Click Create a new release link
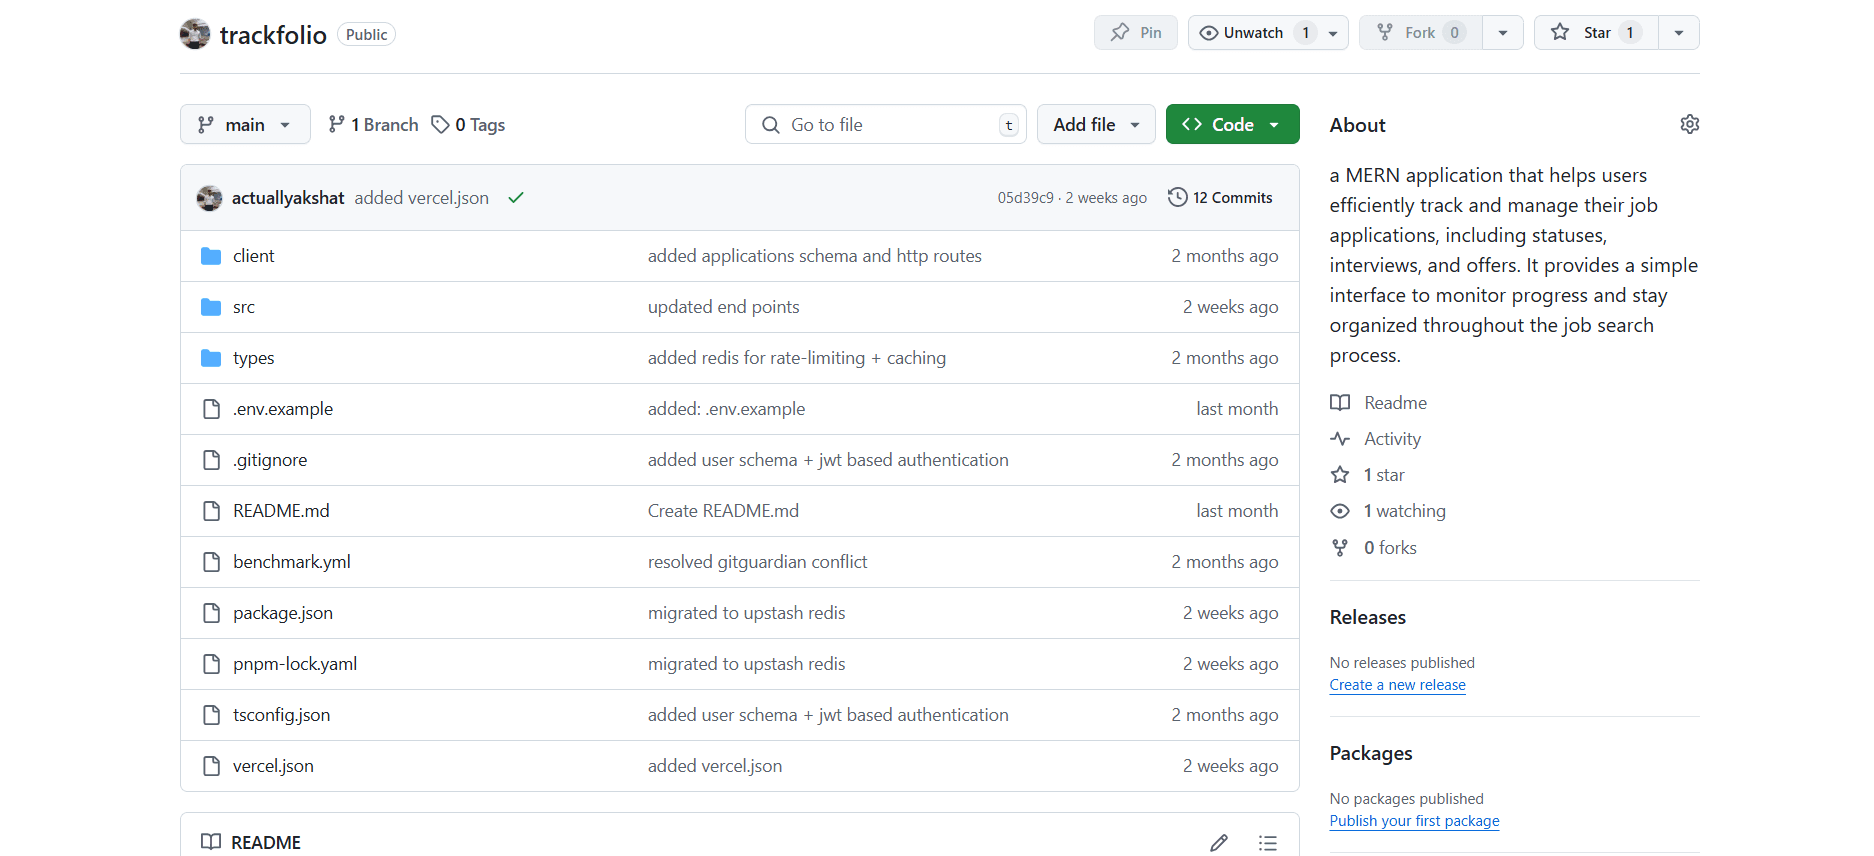Screen dimensions: 1874x856 (1397, 685)
